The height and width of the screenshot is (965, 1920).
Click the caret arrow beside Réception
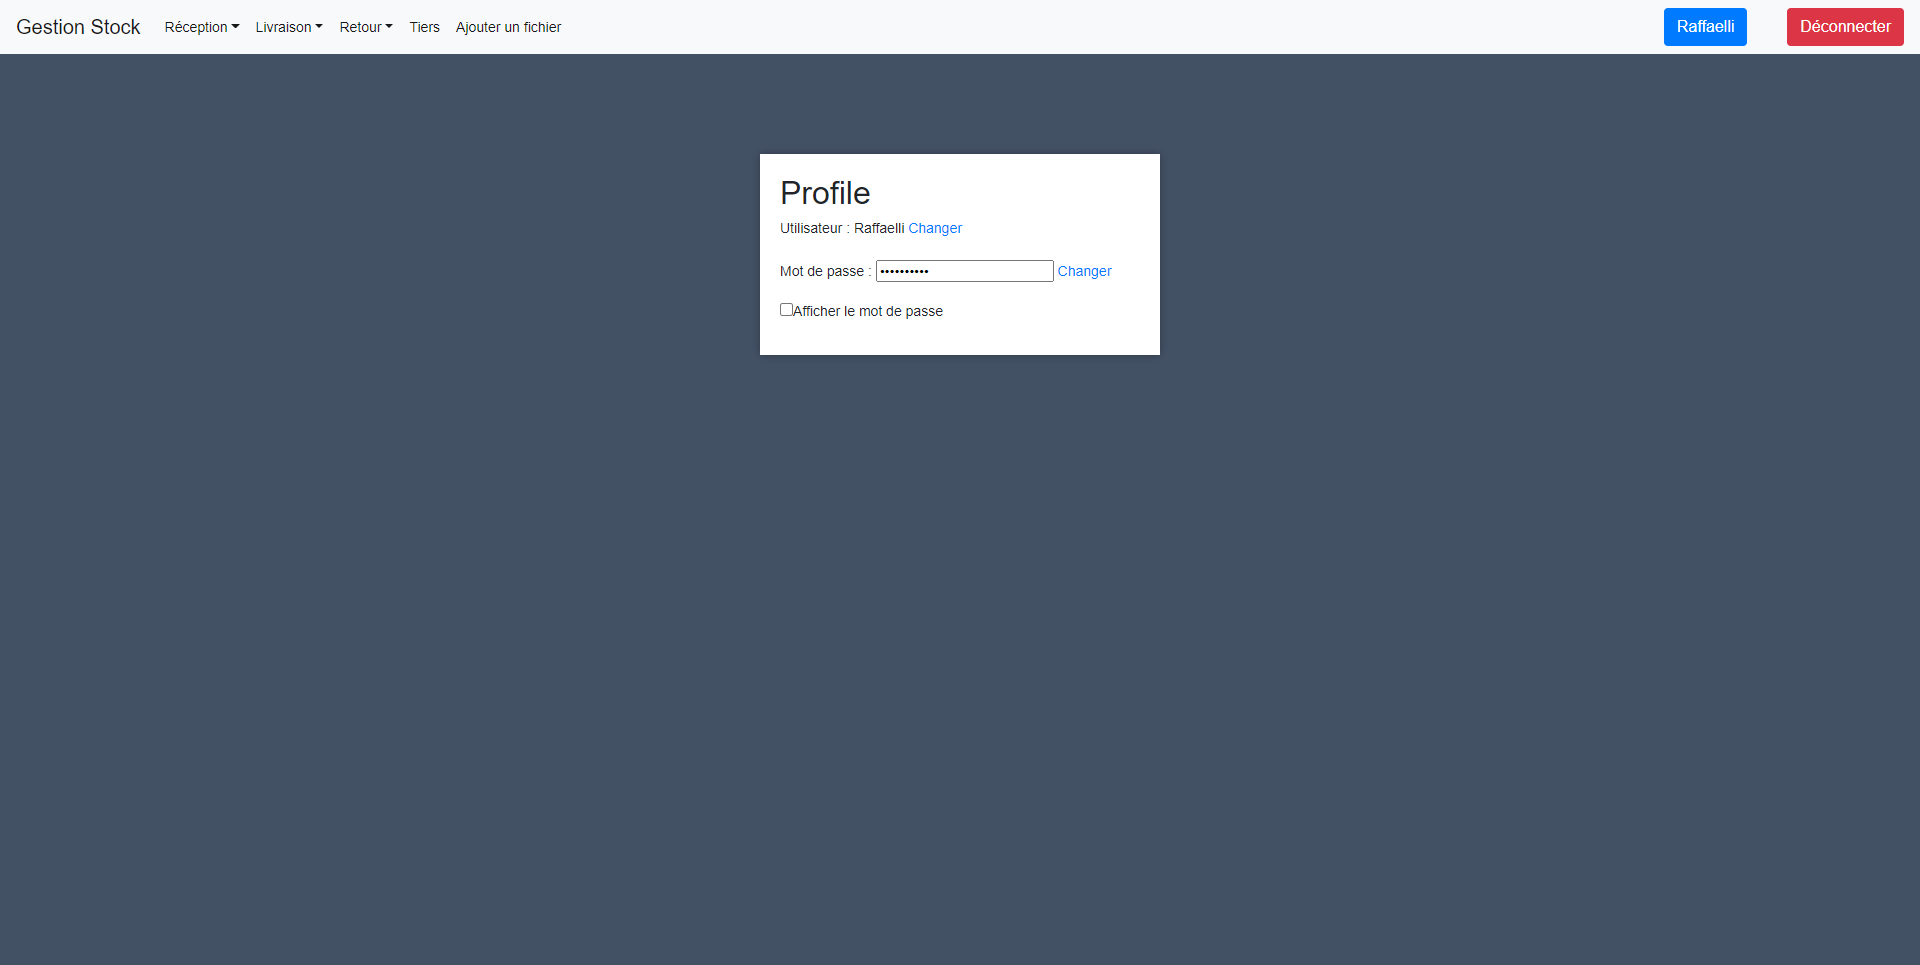point(236,27)
